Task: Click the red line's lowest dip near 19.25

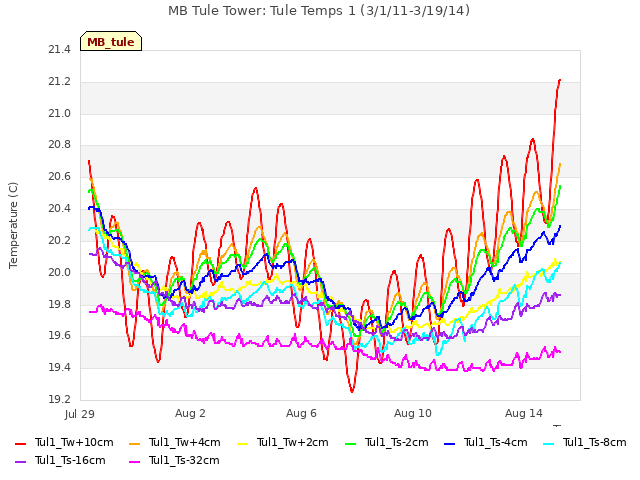Action: pyautogui.click(x=352, y=391)
